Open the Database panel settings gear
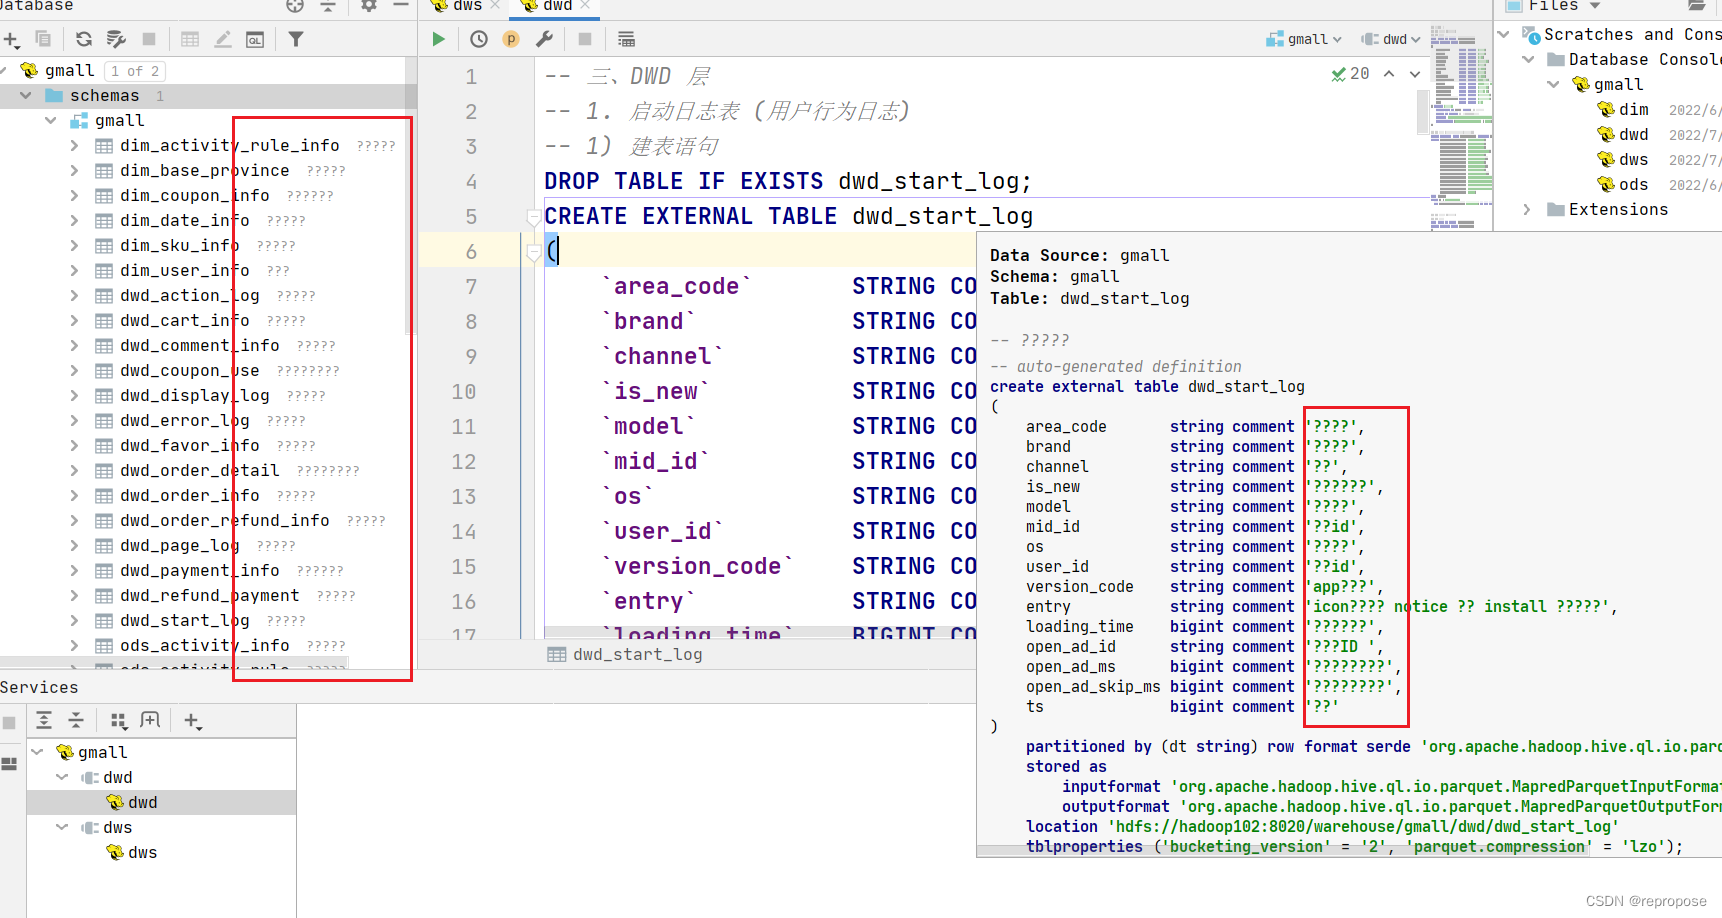The width and height of the screenshot is (1722, 918). (369, 5)
